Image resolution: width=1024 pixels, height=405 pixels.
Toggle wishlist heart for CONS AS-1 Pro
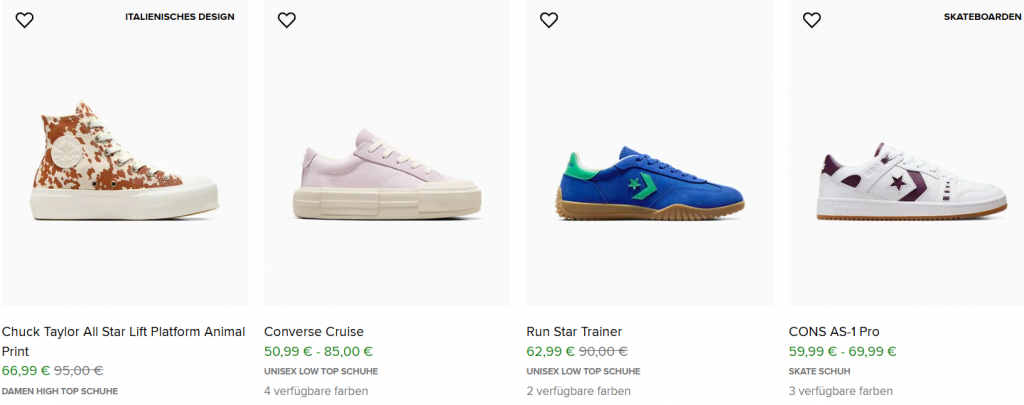point(811,20)
